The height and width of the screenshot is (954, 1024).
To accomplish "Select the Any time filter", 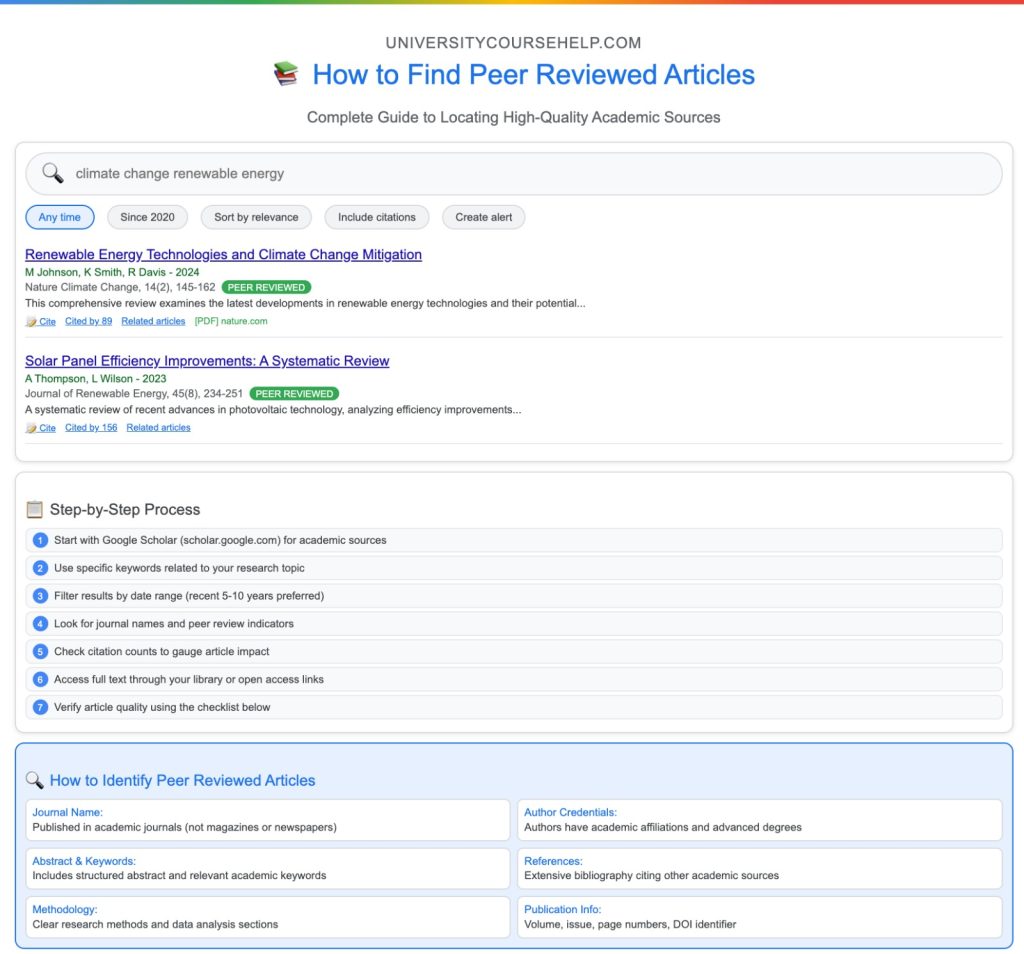I will pyautogui.click(x=59, y=217).
